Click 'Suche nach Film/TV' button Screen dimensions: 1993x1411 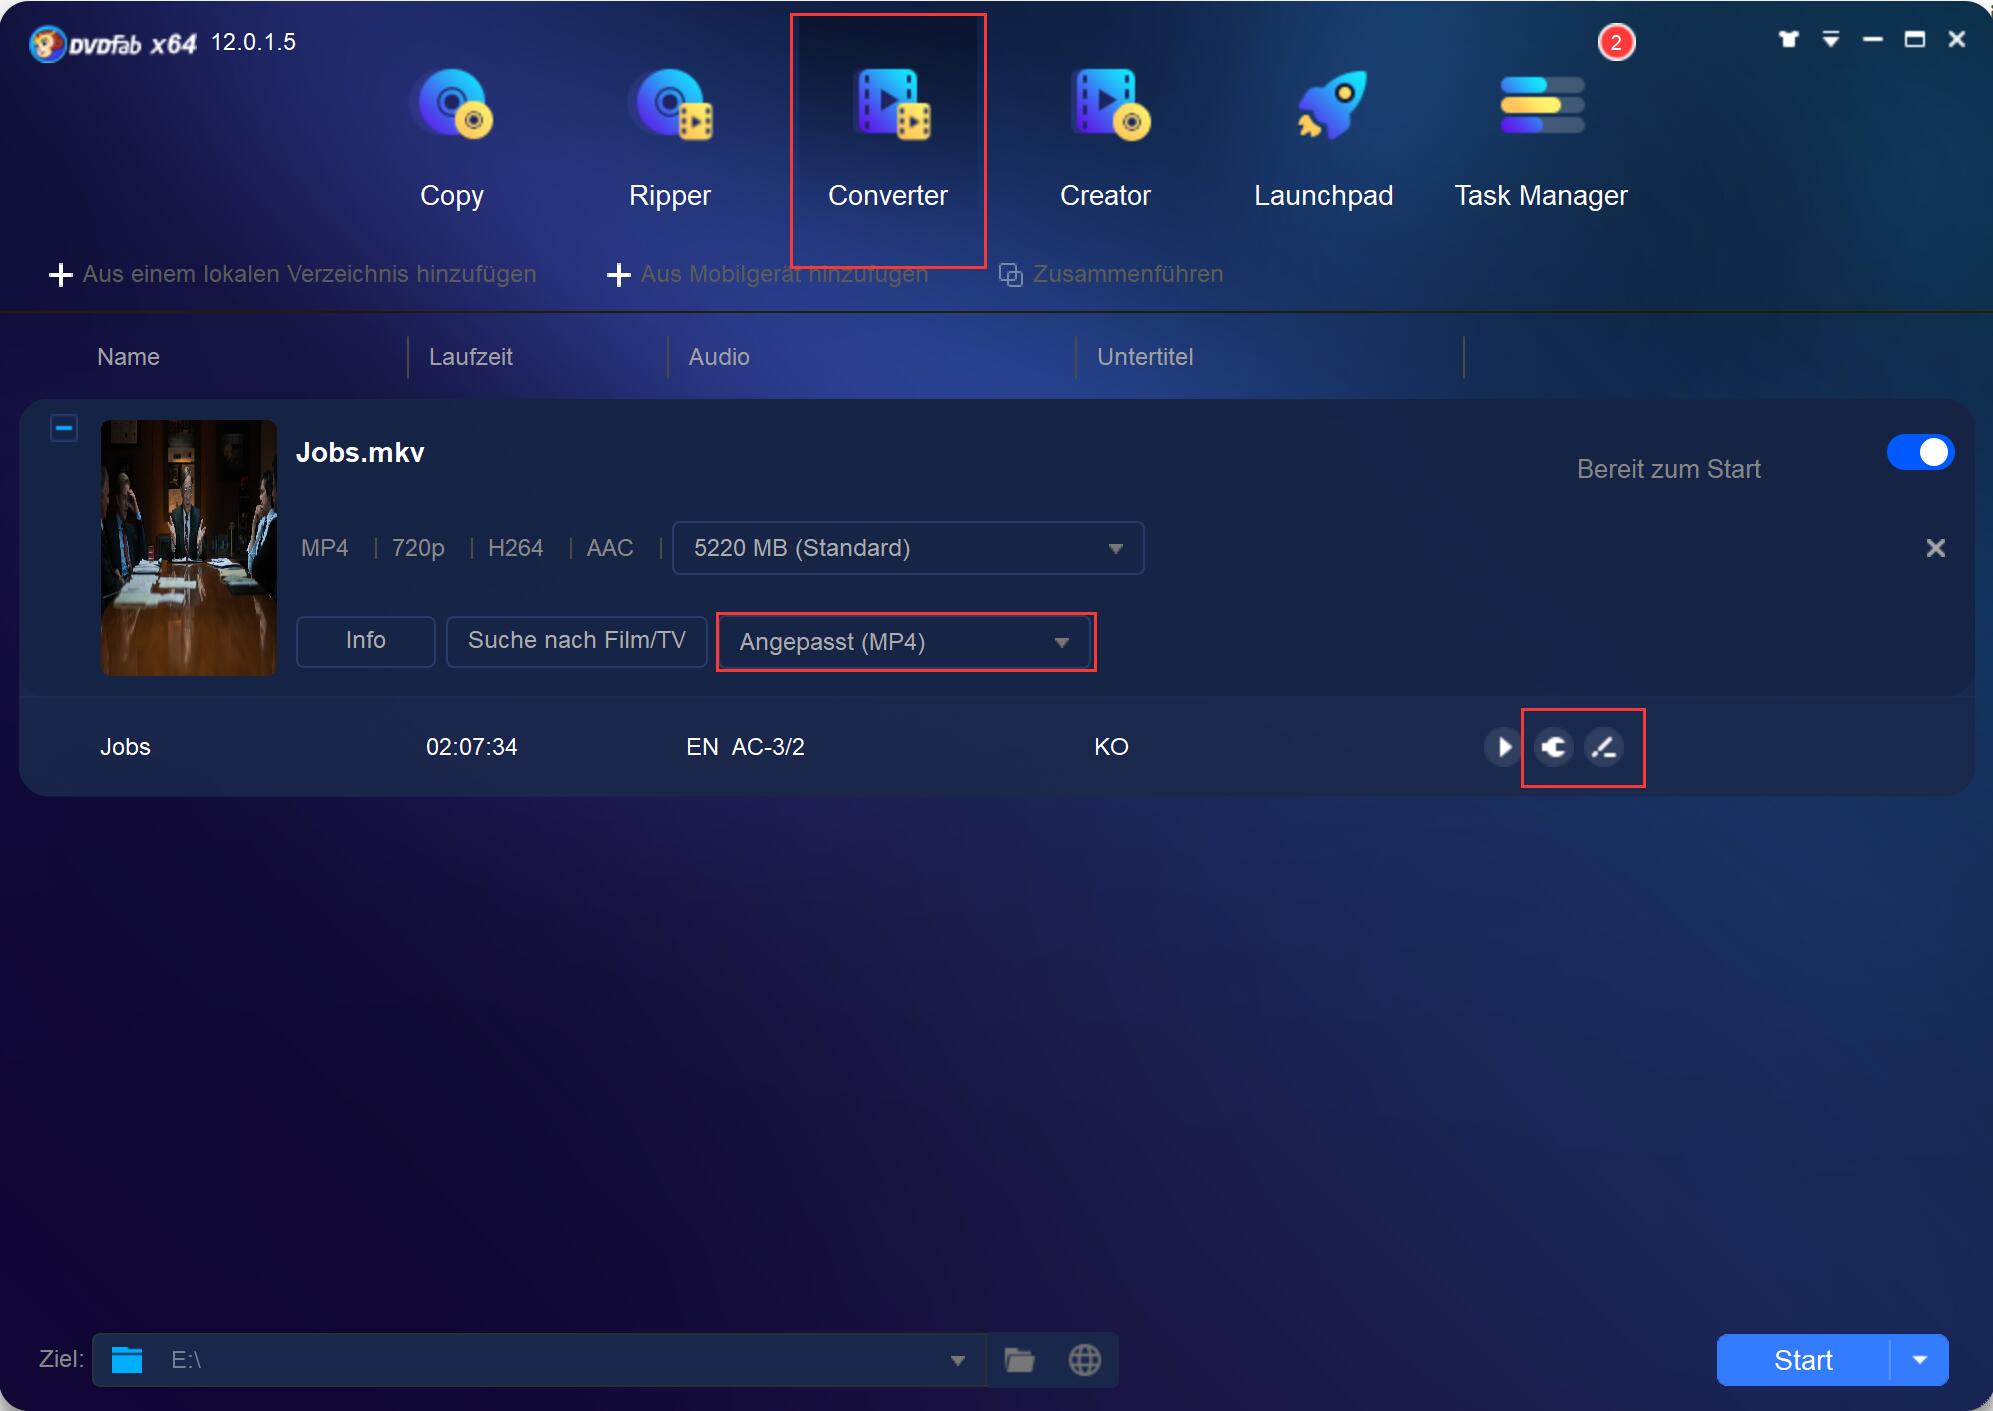(x=577, y=641)
